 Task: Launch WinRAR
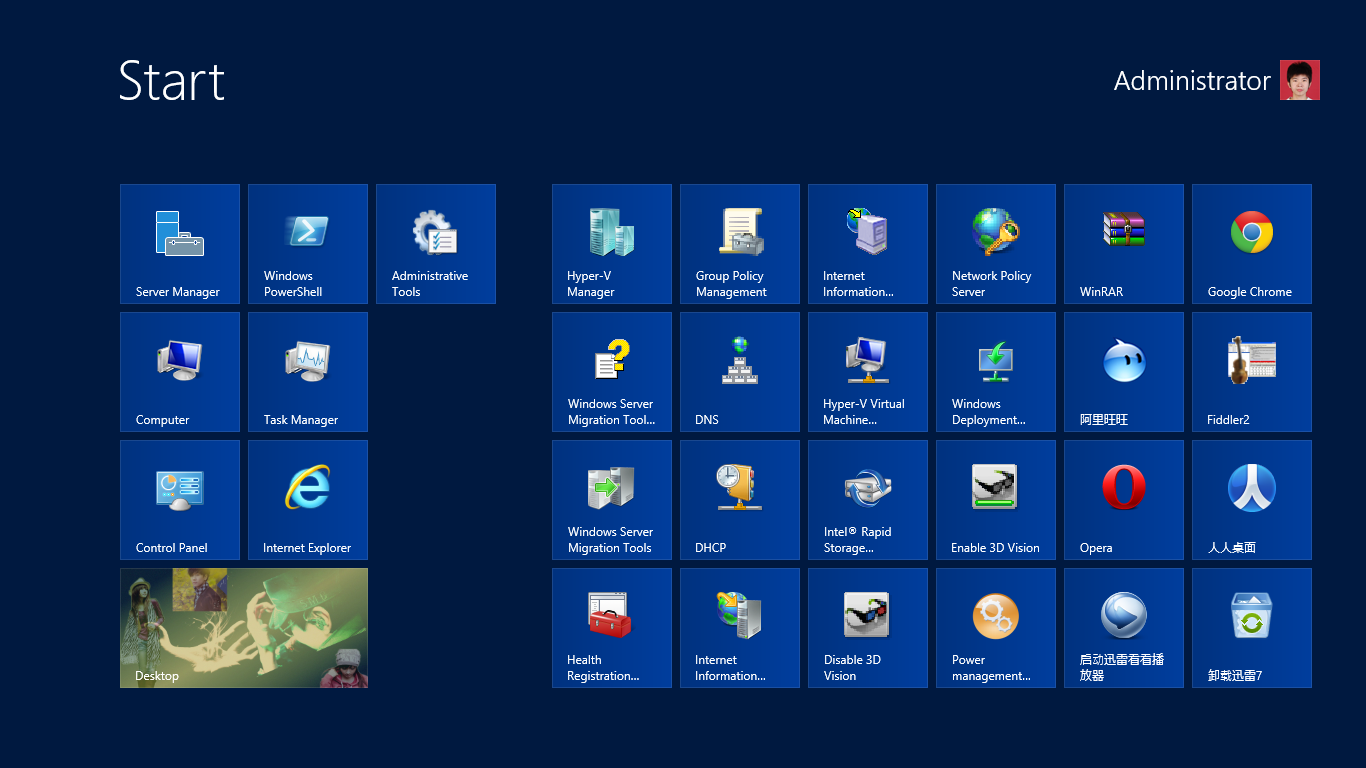click(x=1124, y=244)
